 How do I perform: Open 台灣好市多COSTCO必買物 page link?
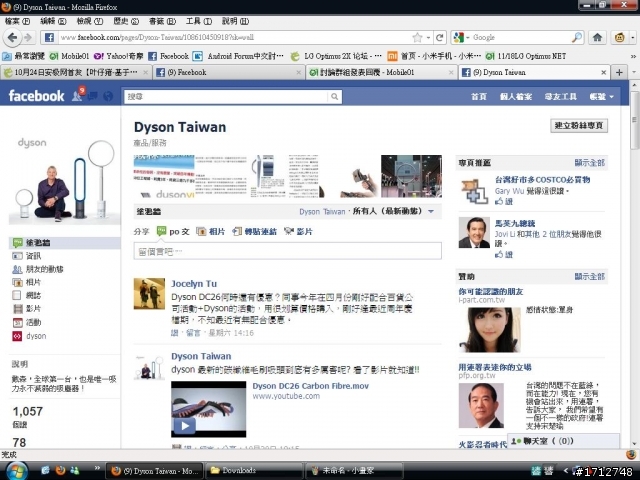[x=542, y=180]
